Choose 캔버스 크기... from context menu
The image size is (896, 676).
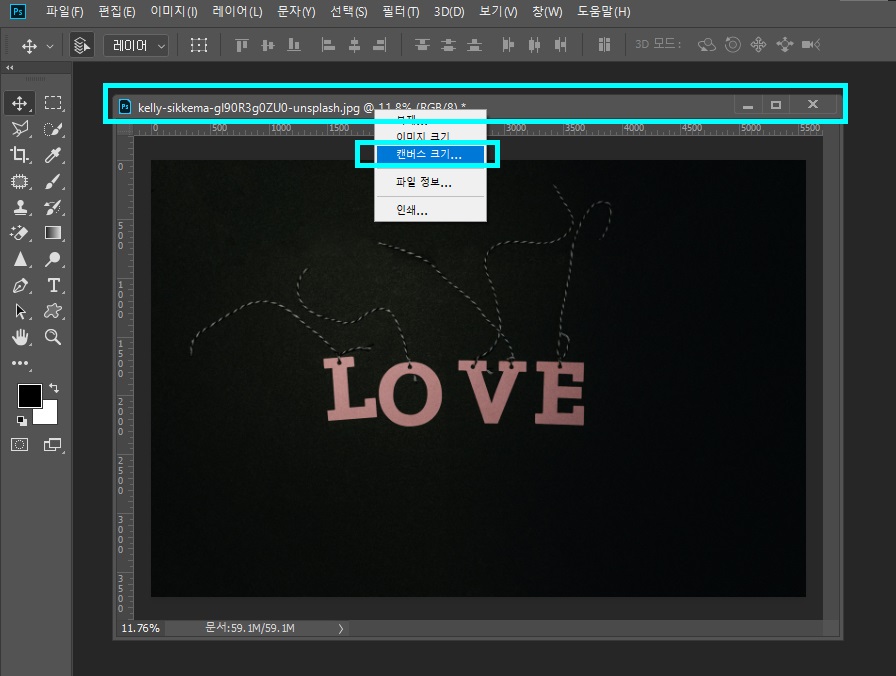click(430, 154)
